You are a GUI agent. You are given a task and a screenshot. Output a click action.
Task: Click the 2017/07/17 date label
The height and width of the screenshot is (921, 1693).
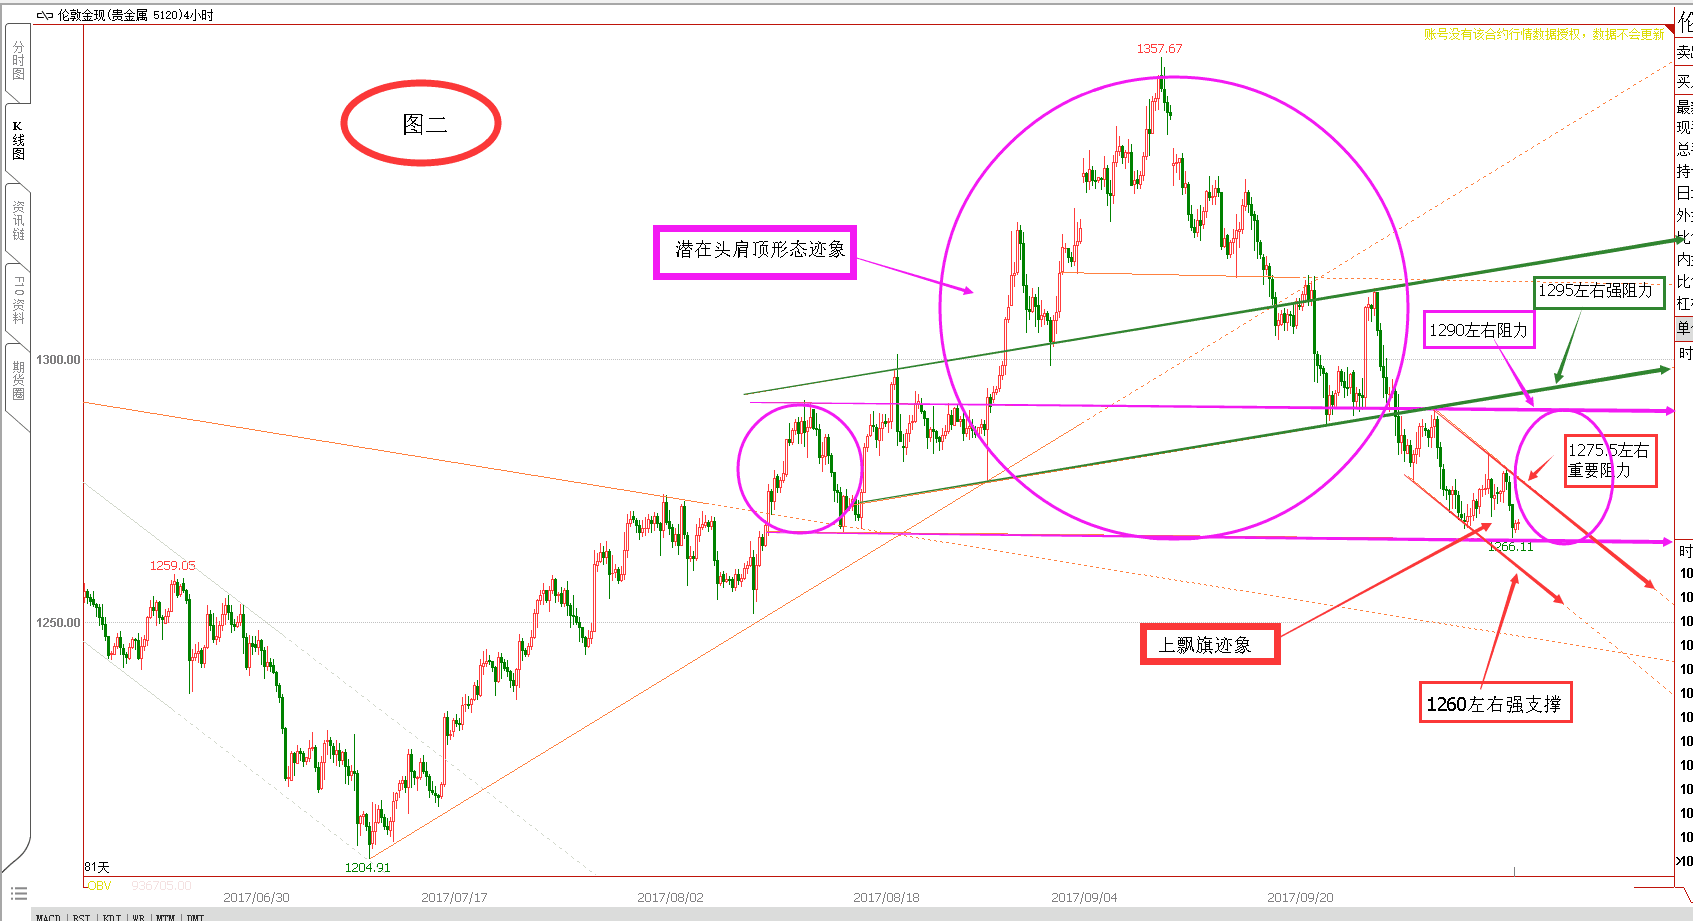454,897
